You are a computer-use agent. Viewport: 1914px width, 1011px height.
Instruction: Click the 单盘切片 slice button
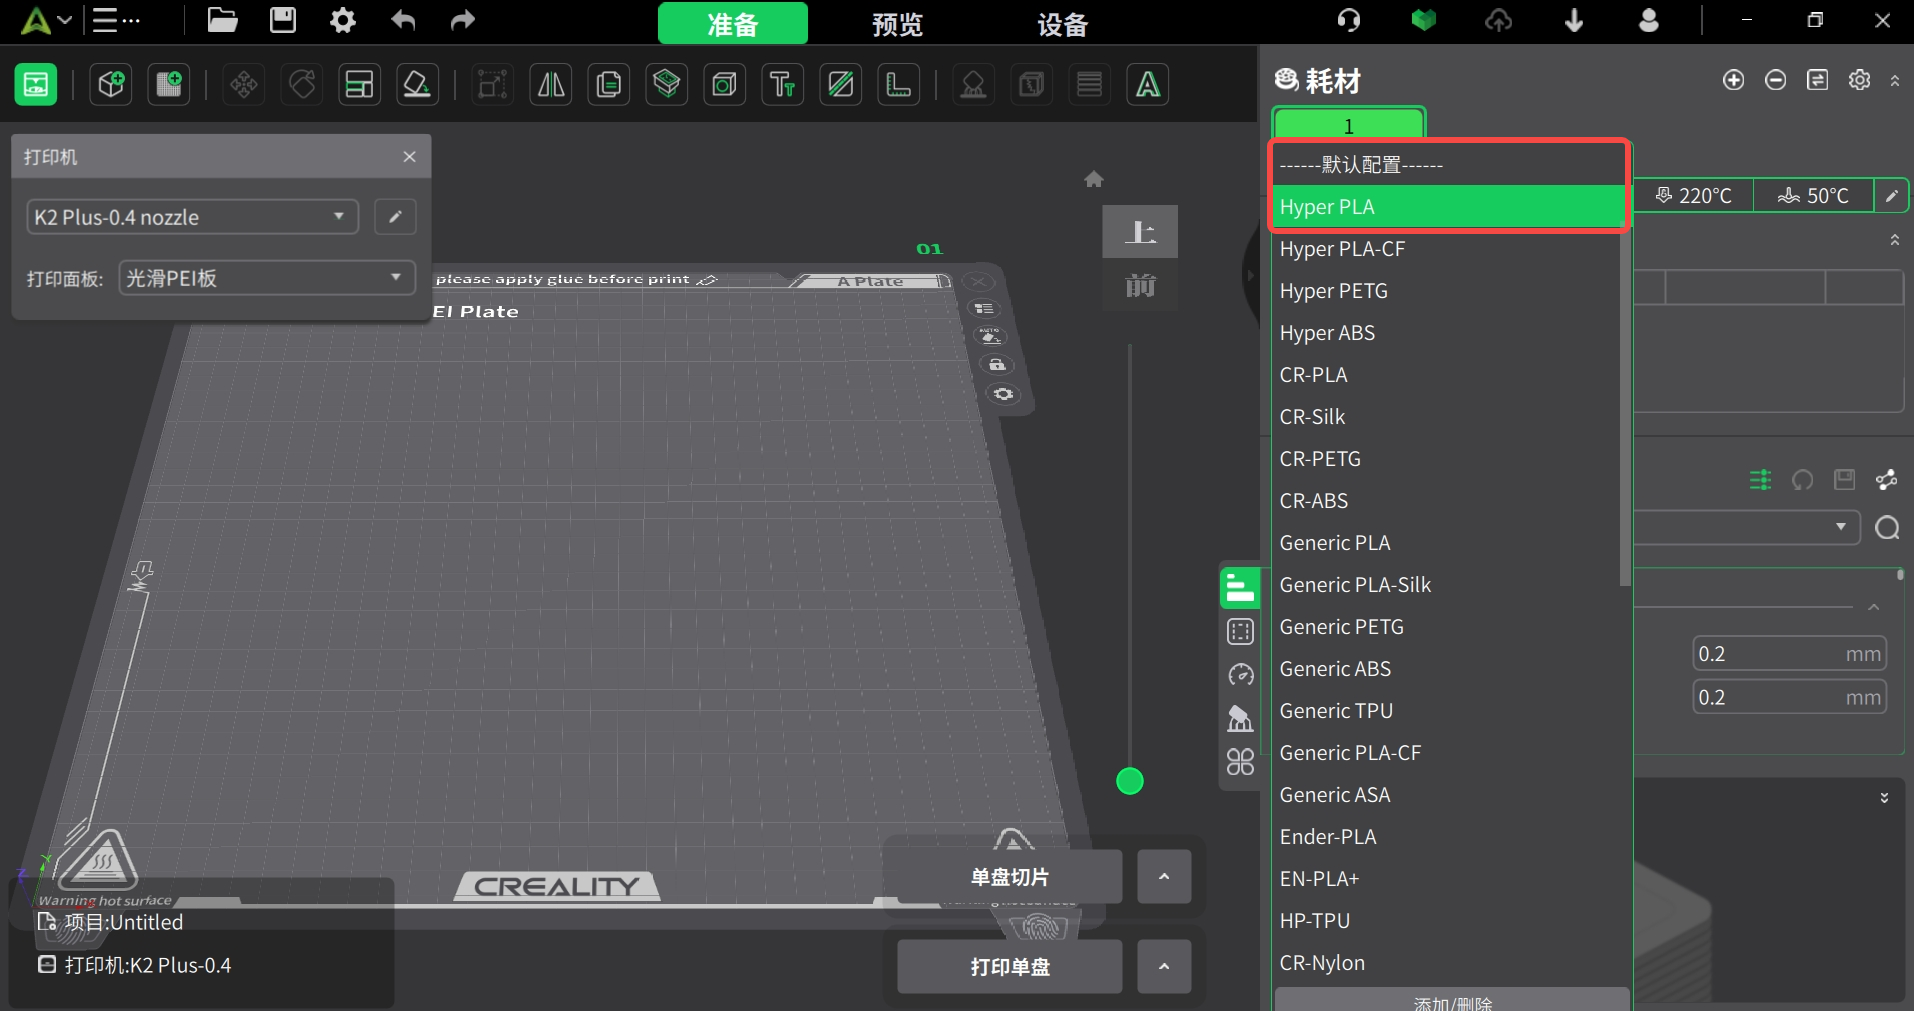coord(1010,877)
